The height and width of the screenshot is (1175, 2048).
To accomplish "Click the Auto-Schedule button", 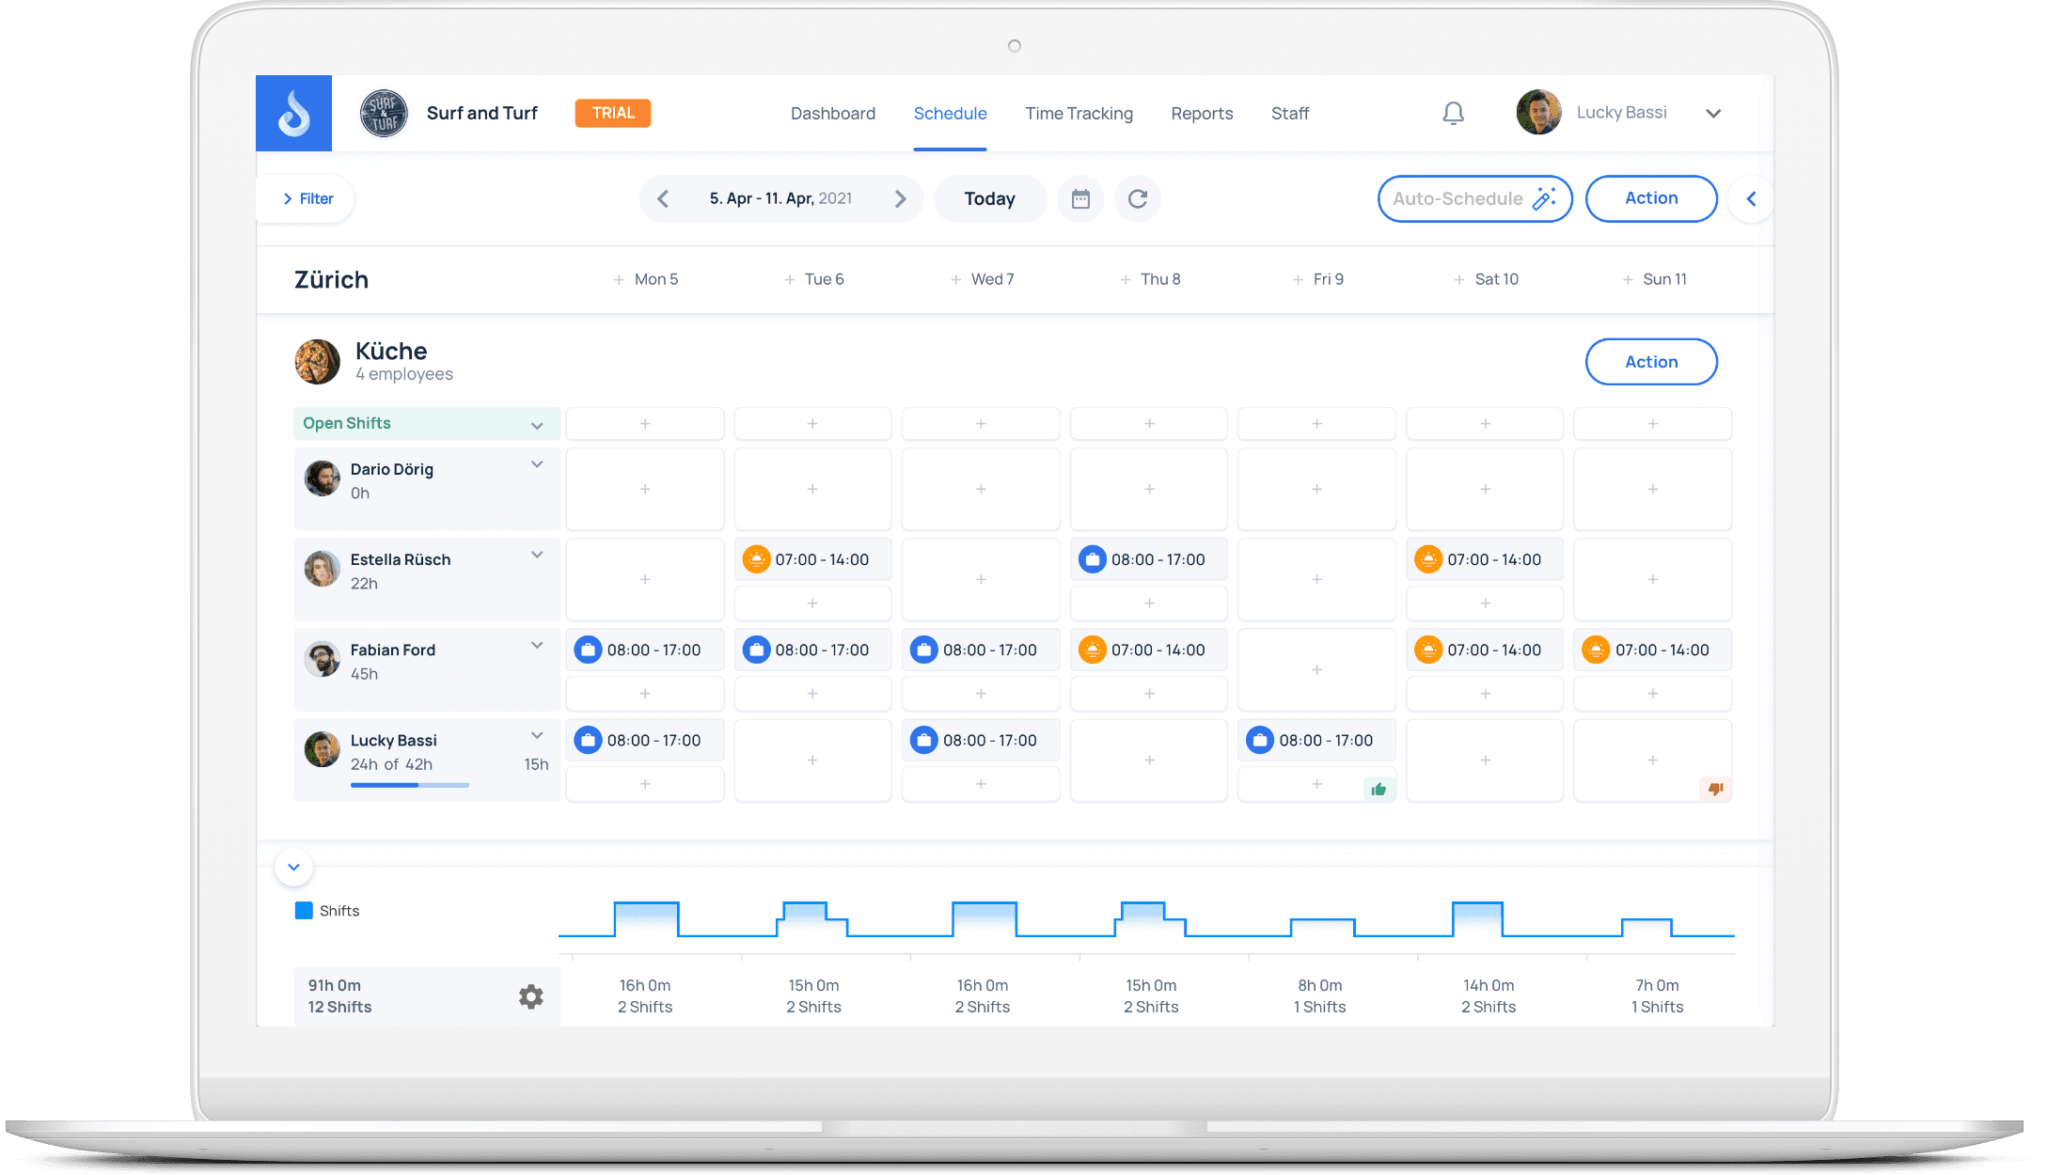I will [1473, 199].
